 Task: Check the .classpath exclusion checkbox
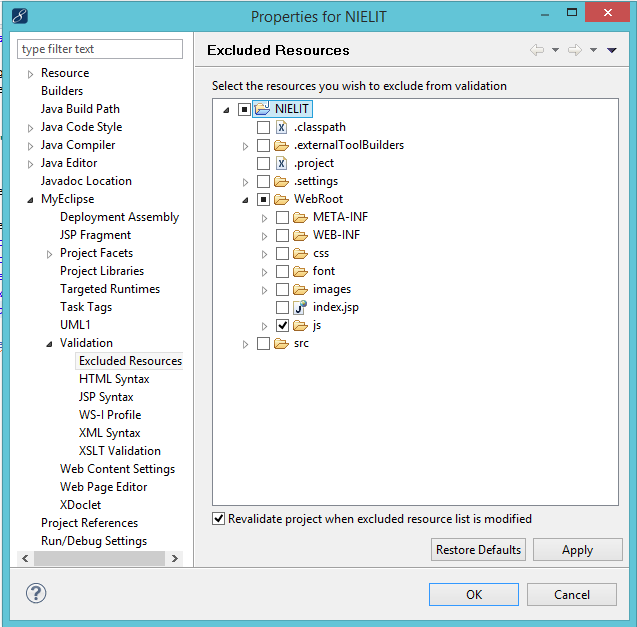click(263, 127)
